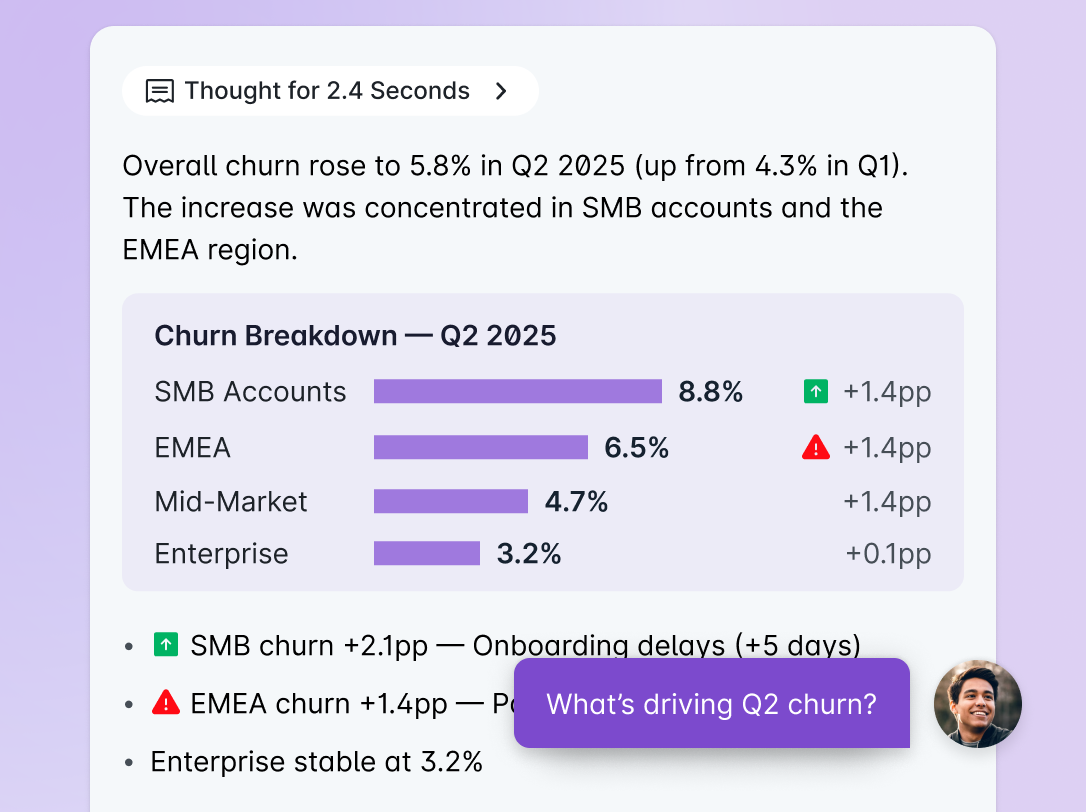
Task: Click the Overall churn rose summary paragraph
Action: pos(515,208)
